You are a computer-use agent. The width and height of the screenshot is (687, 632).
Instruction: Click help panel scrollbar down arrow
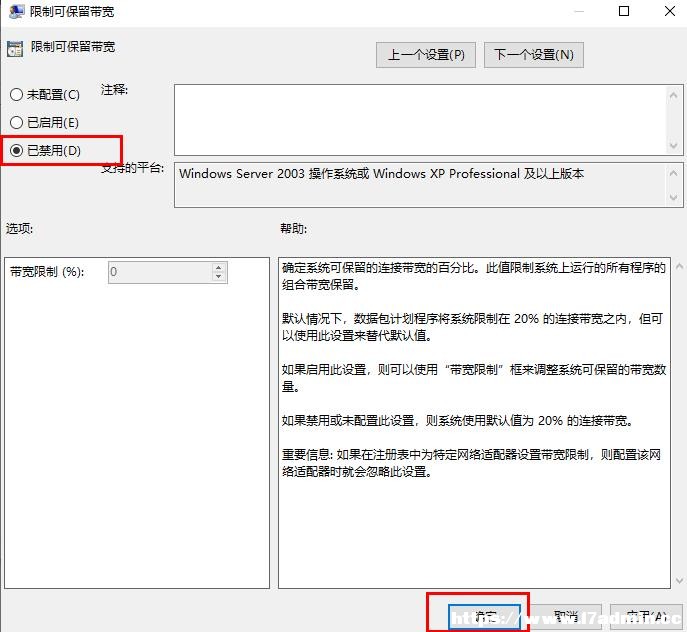coord(679,581)
